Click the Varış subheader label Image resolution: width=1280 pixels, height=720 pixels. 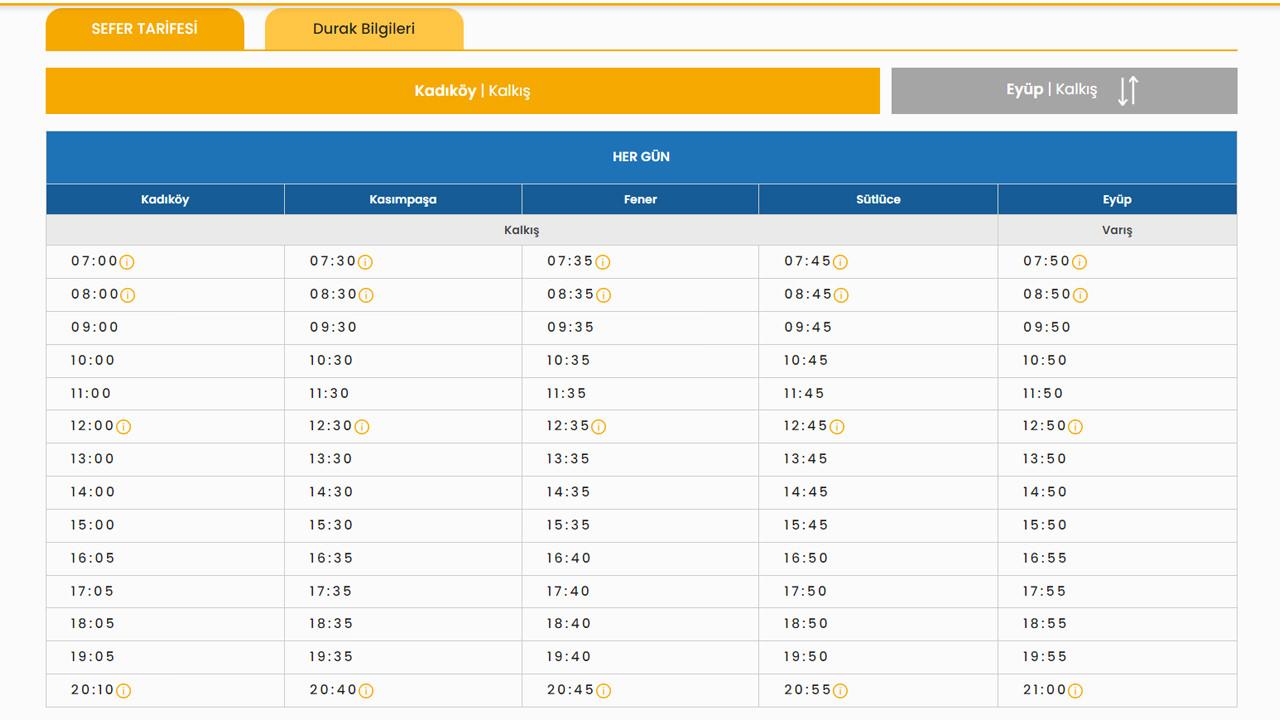(1117, 230)
